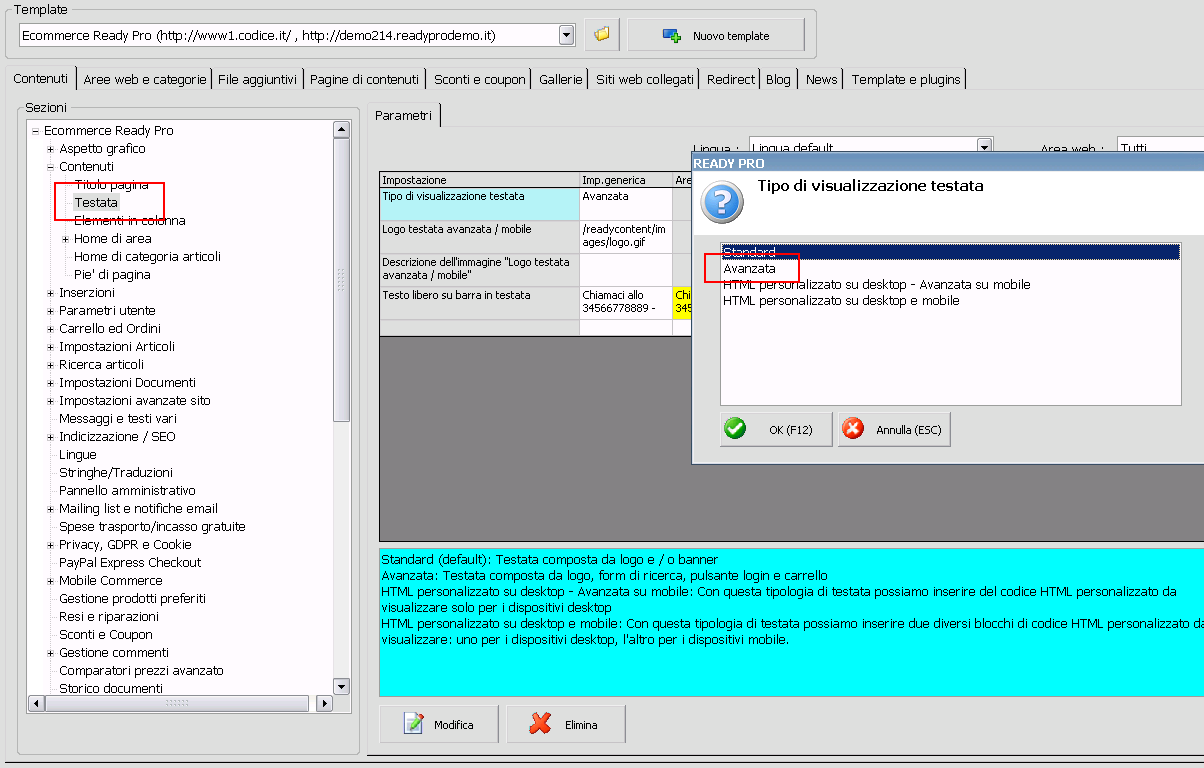Expand the Impostazioni Articoli node

[50, 347]
